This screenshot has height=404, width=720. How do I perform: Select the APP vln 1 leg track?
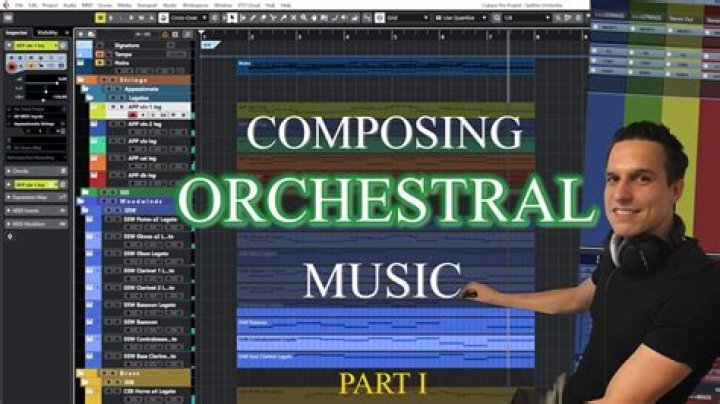[145, 107]
